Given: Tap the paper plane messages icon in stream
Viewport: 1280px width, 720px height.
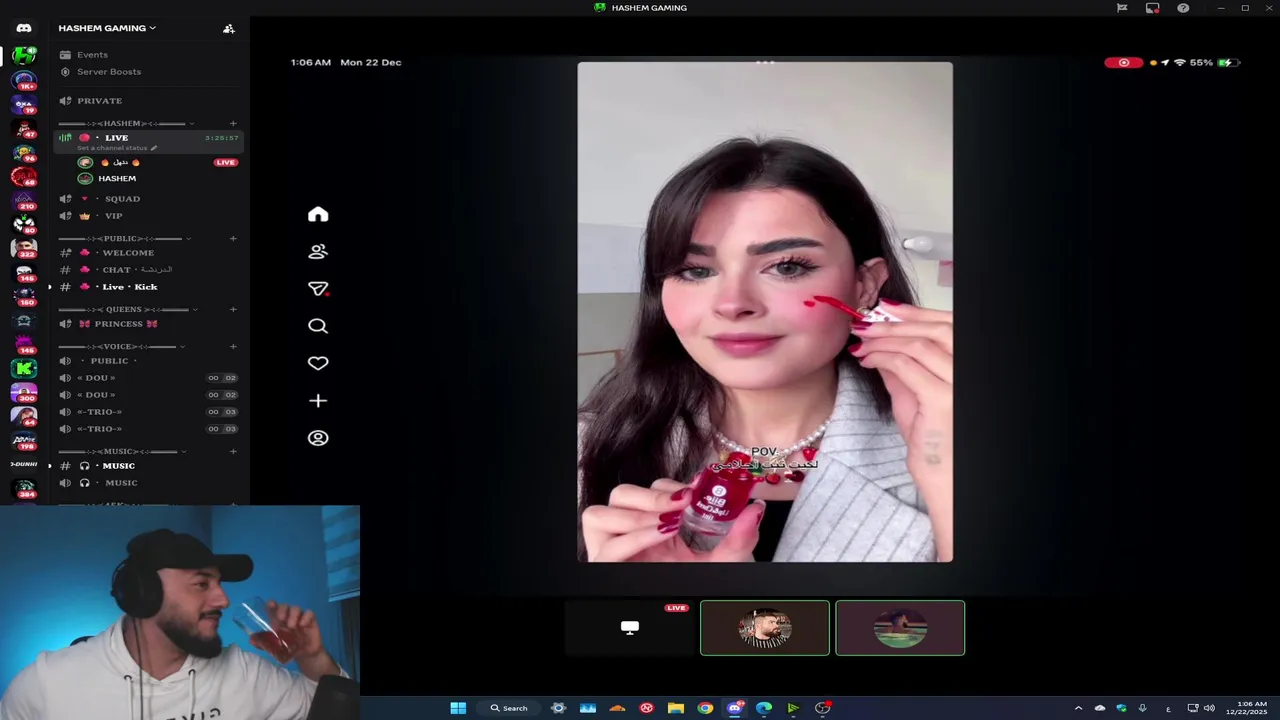Looking at the screenshot, I should [x=318, y=289].
